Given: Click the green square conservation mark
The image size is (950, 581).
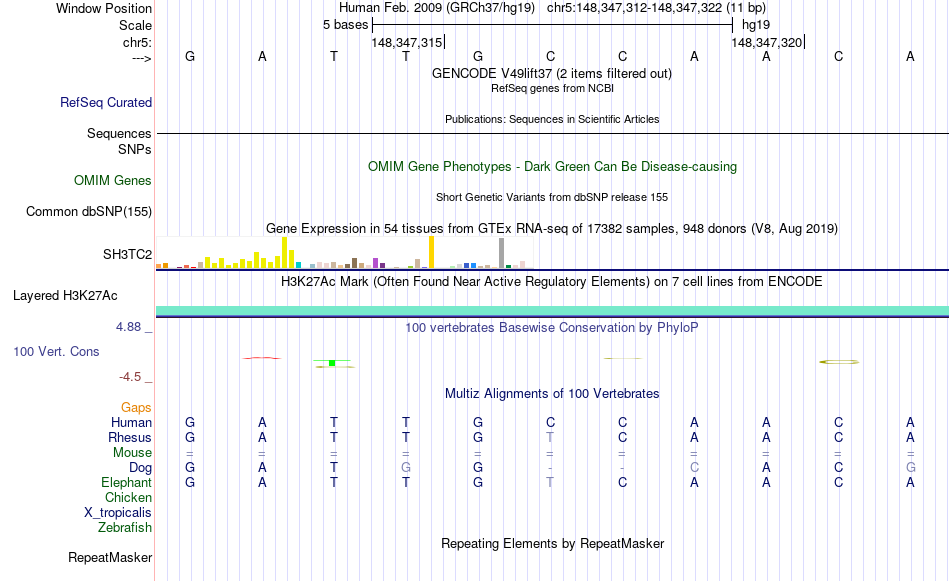Looking at the screenshot, I should point(332,363).
